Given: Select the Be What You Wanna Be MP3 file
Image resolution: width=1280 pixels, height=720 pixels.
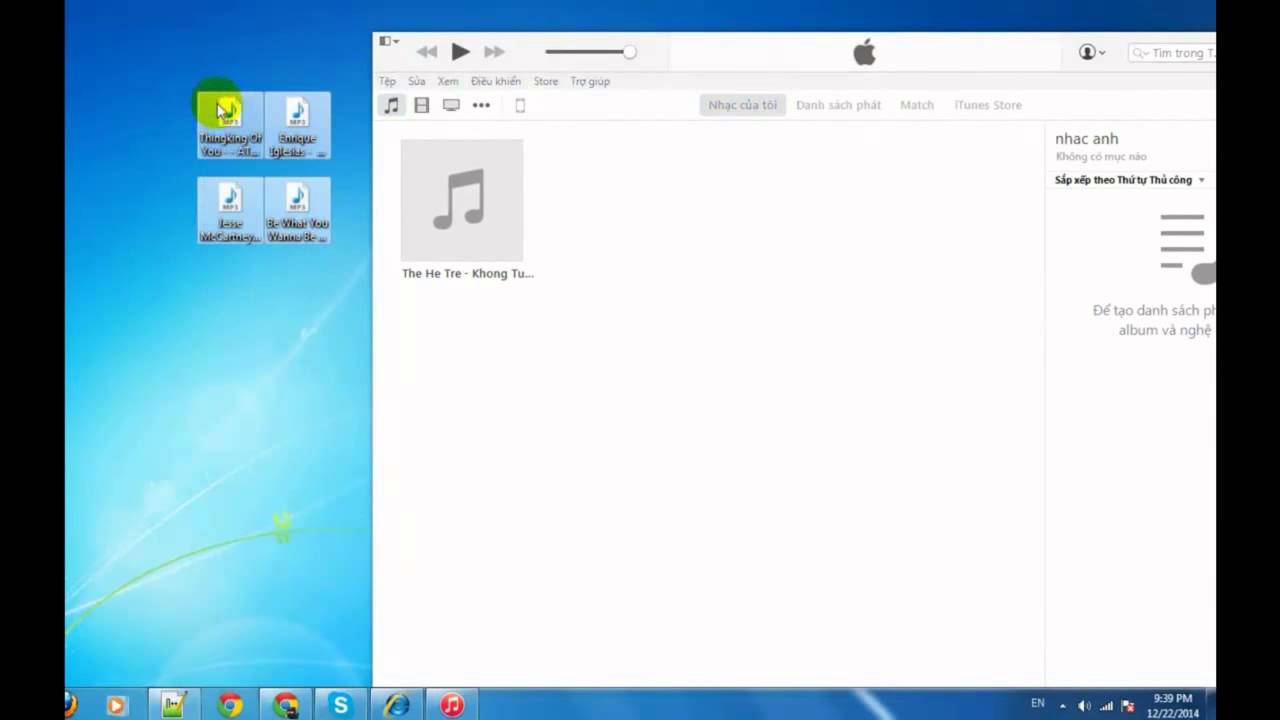Looking at the screenshot, I should (297, 211).
